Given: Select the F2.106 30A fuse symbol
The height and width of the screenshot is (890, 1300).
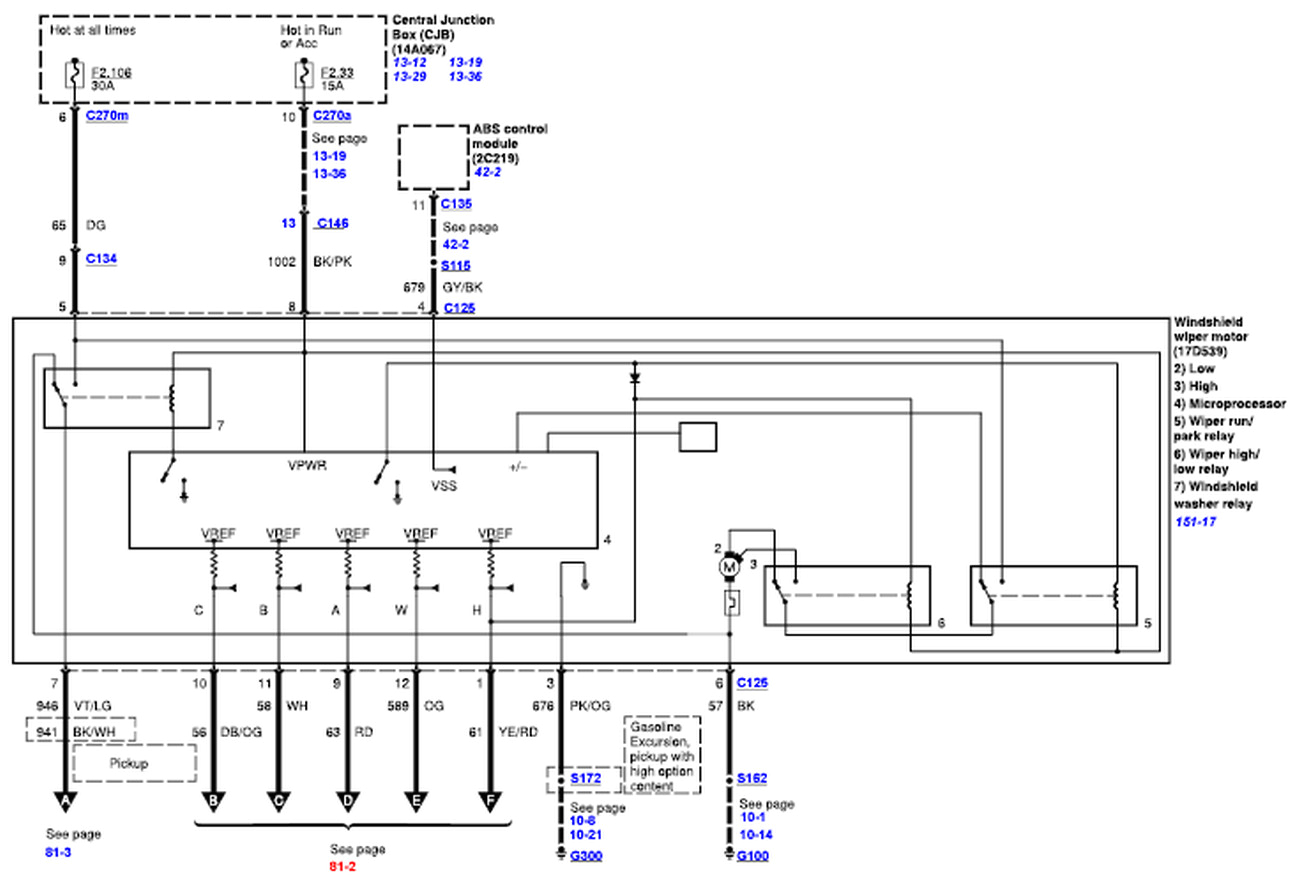Looking at the screenshot, I should pos(72,75).
